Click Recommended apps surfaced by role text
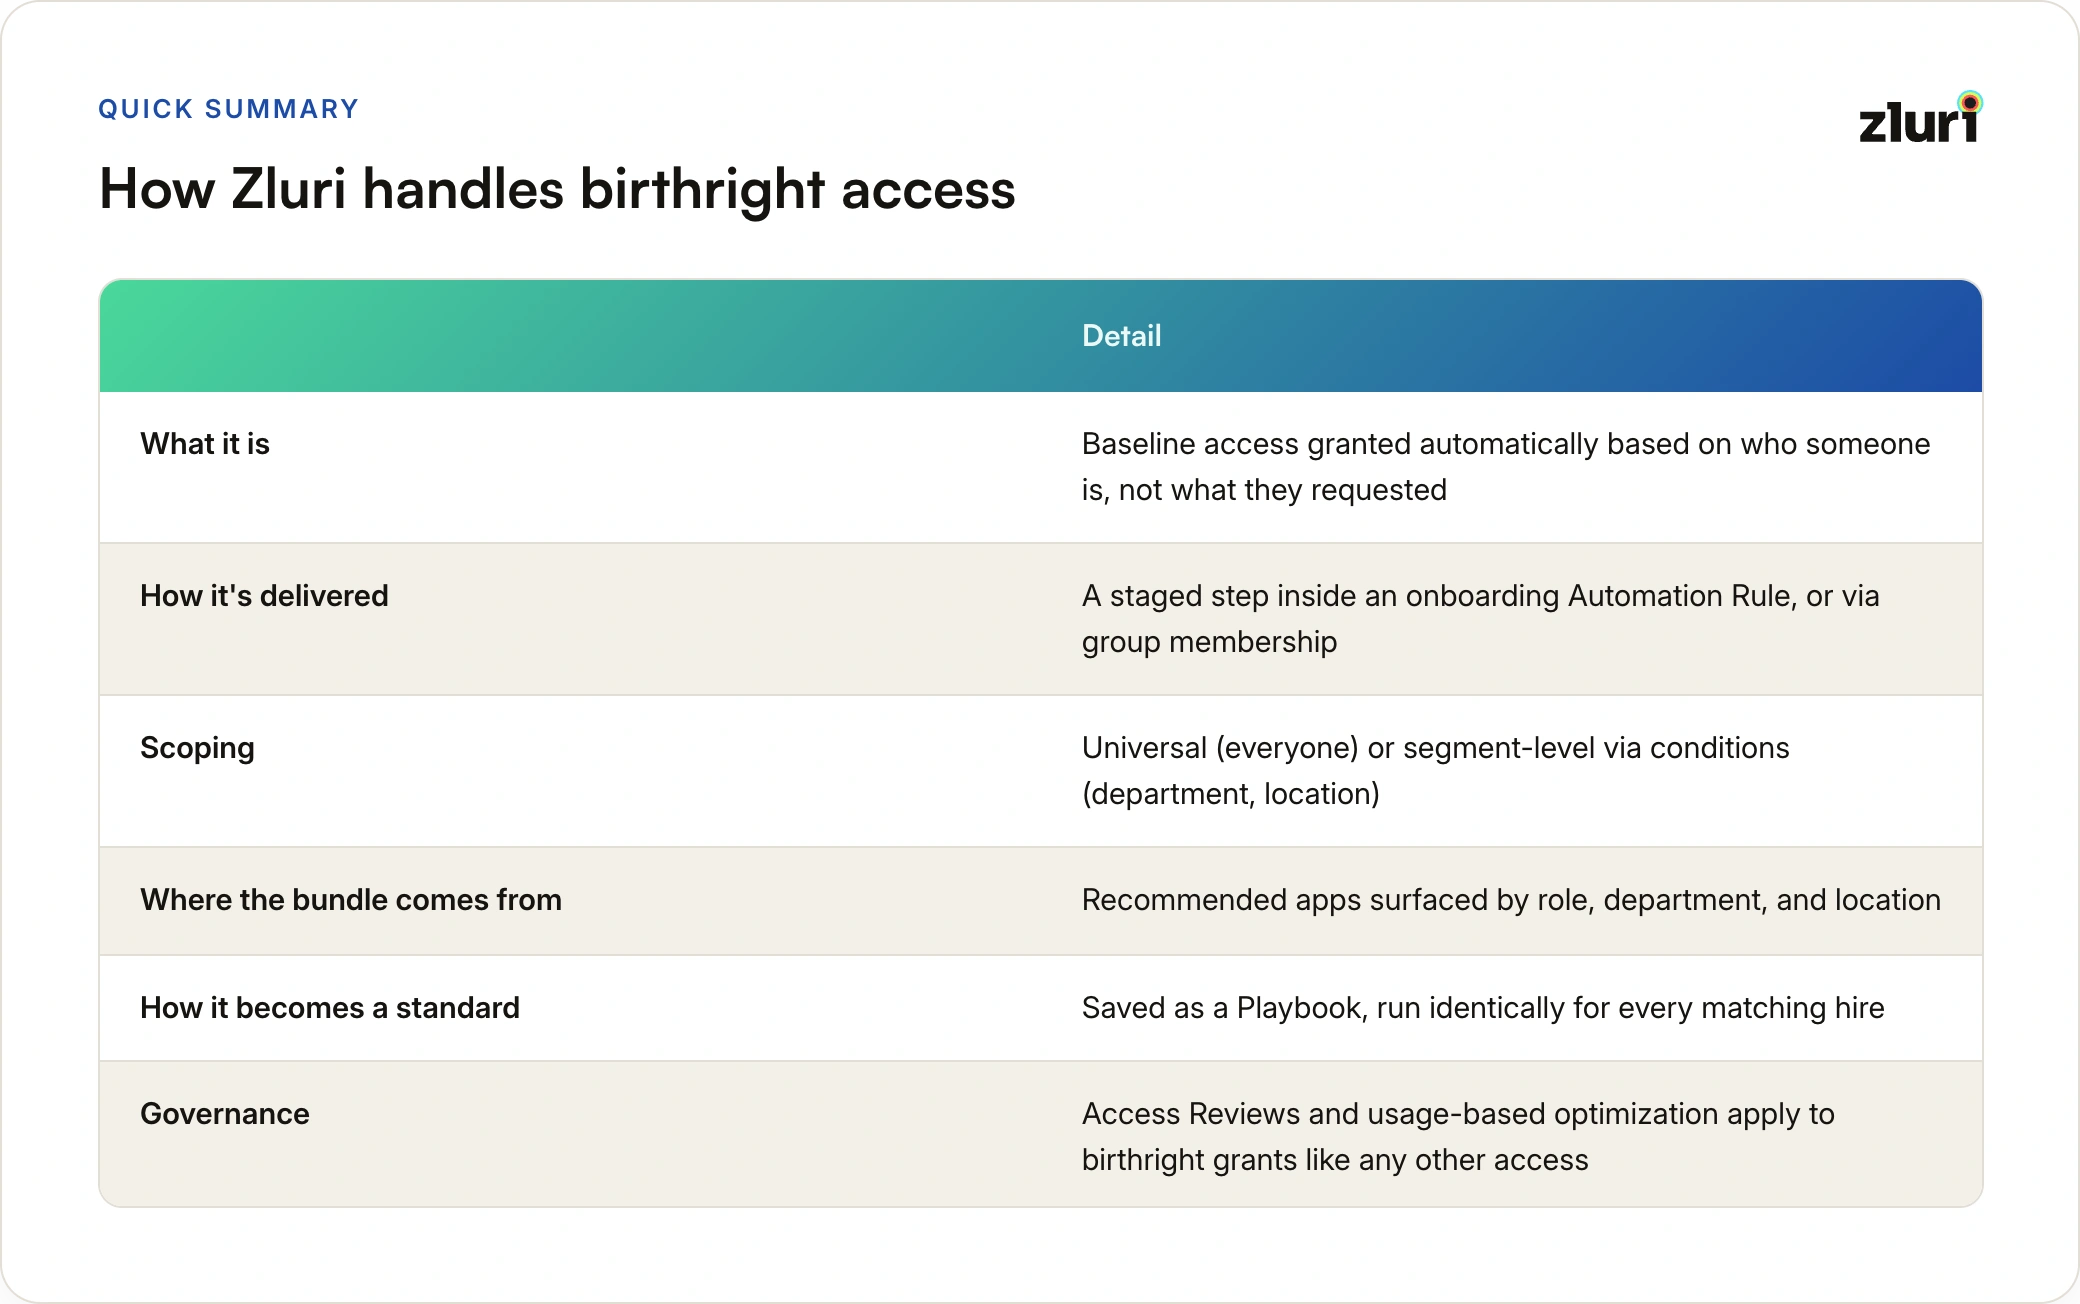This screenshot has width=2080, height=1304. (x=1511, y=900)
